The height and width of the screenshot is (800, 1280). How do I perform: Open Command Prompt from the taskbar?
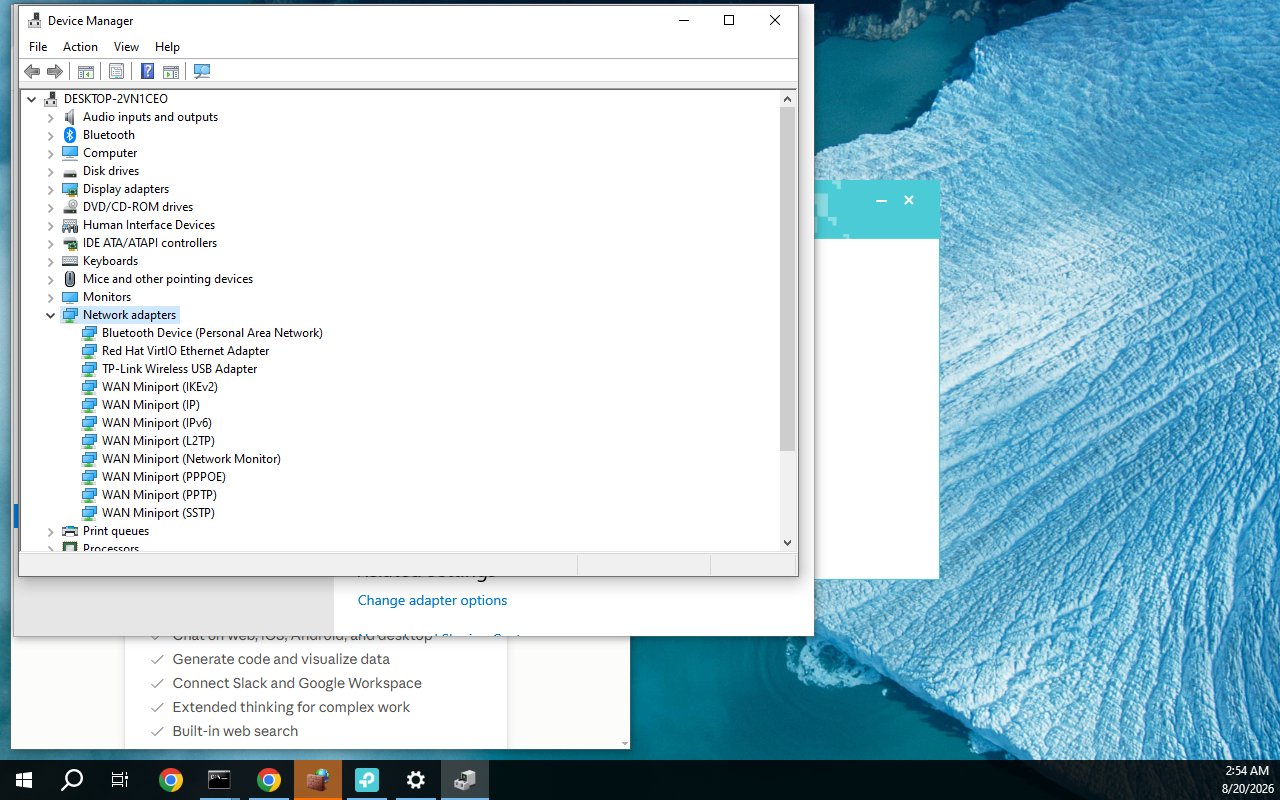pos(220,780)
